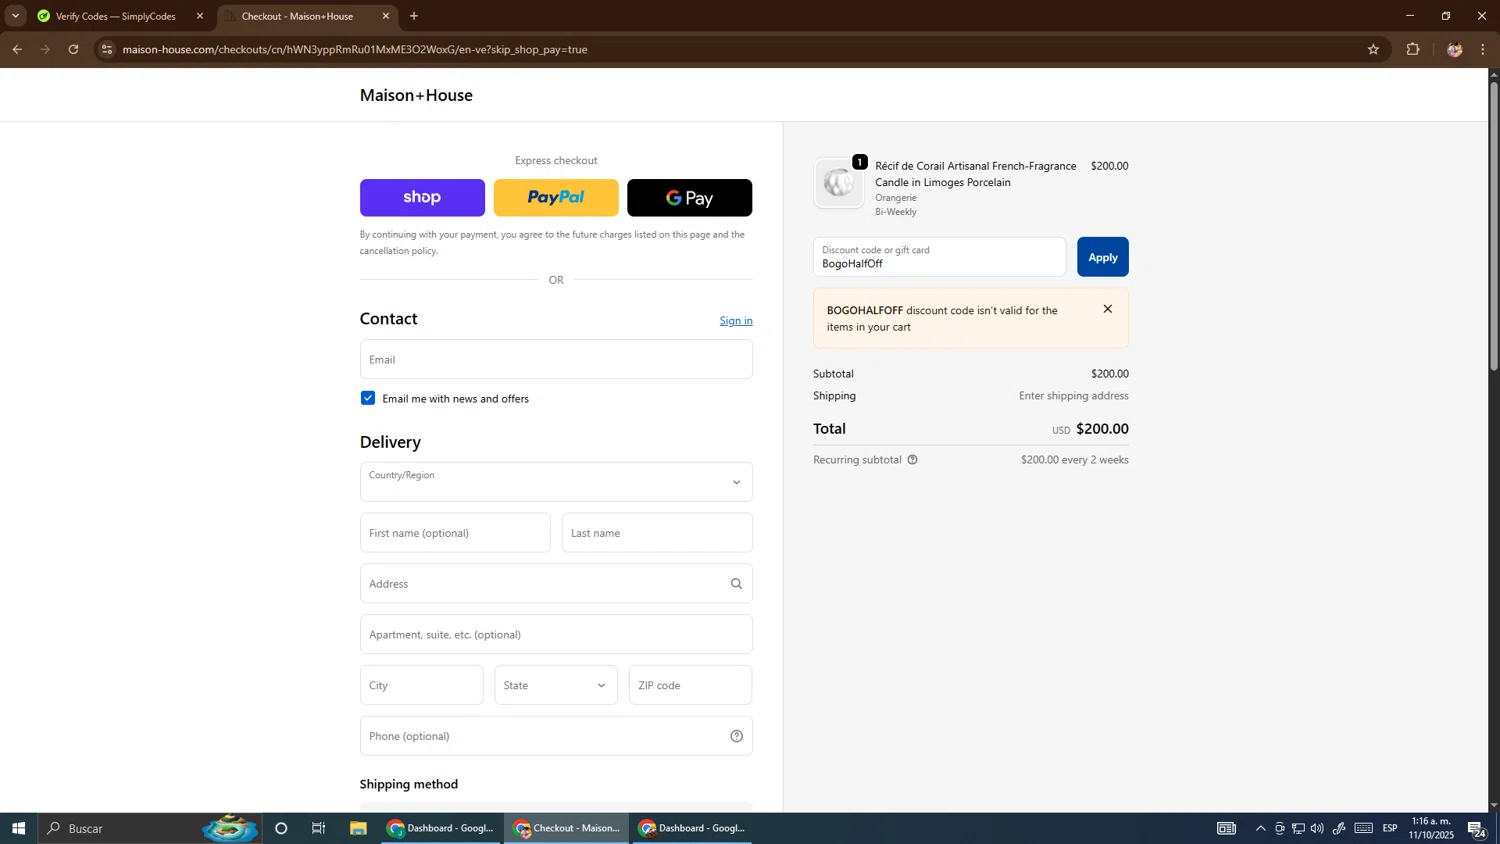This screenshot has height=844, width=1500.
Task: Open the volume speaker tray icon
Action: 1317,828
